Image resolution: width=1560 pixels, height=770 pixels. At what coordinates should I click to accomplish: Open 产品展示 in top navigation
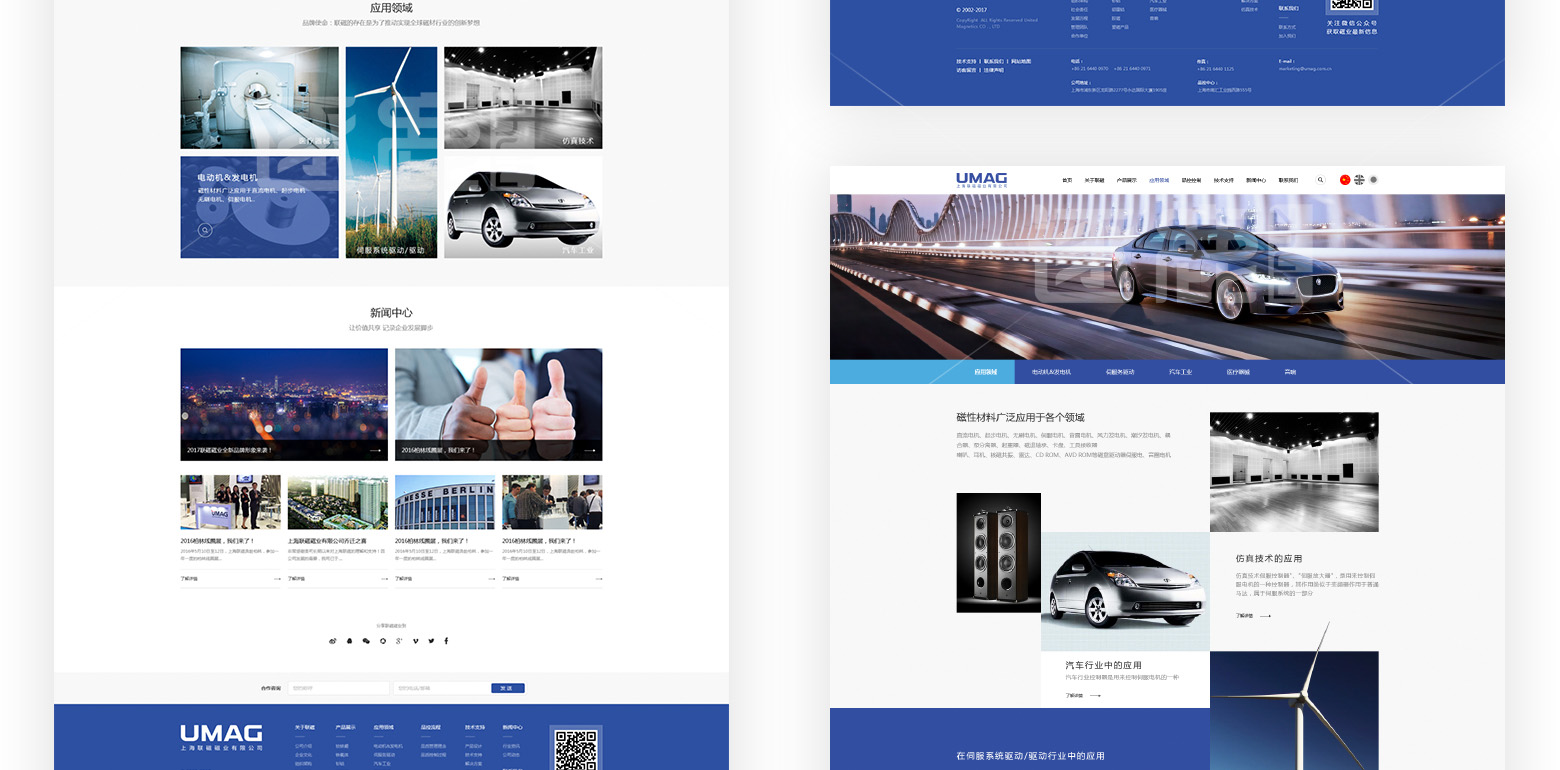(1126, 180)
